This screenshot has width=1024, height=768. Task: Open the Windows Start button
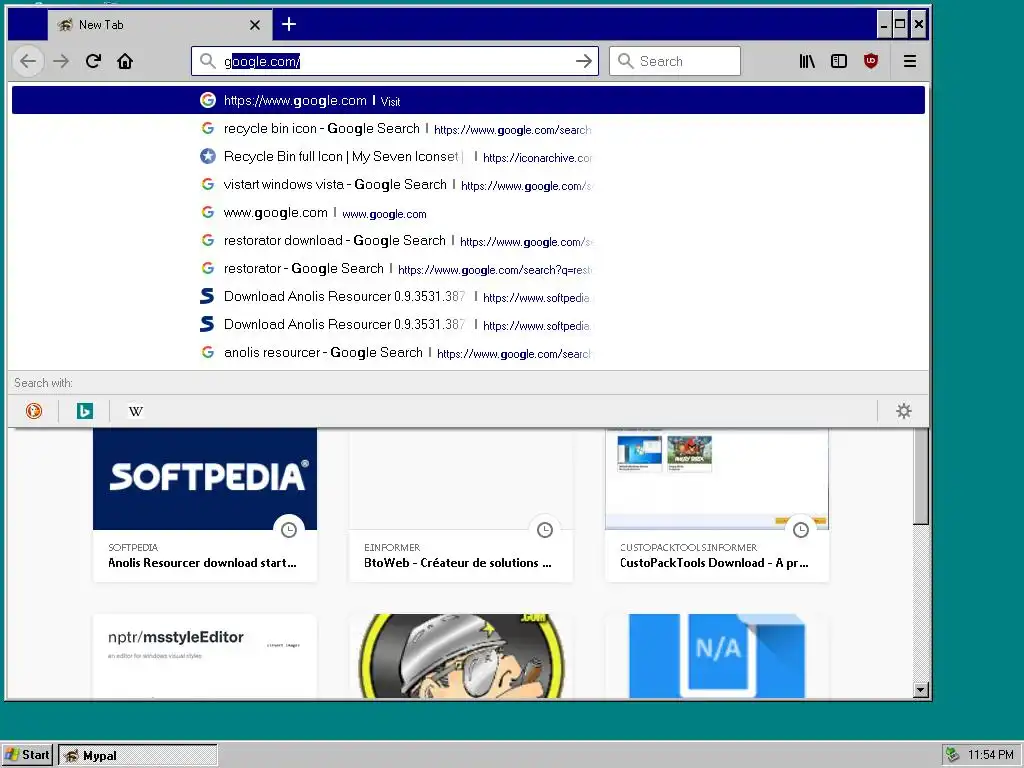(27, 755)
